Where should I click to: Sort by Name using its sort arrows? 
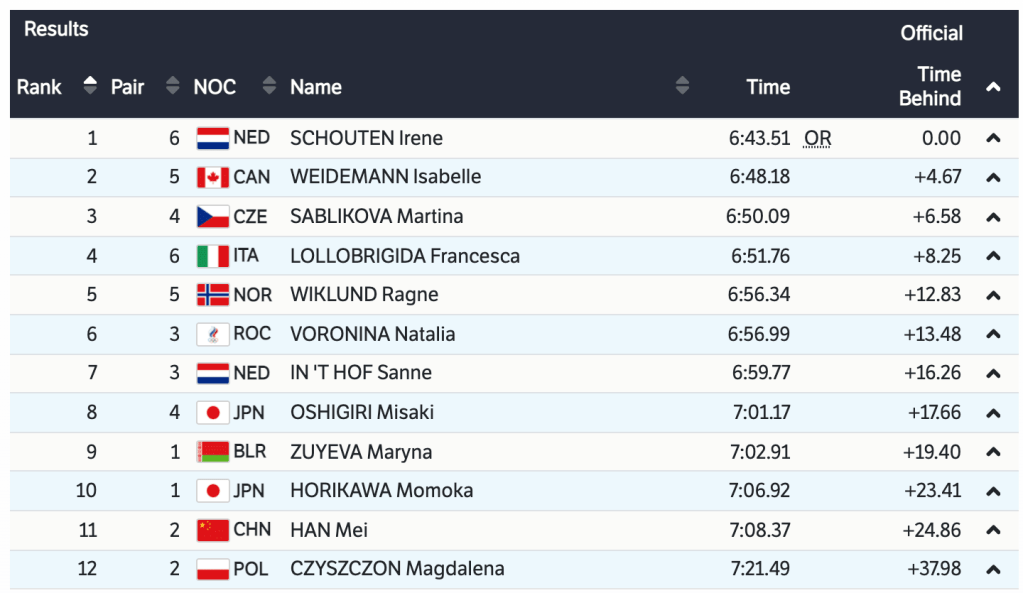click(682, 87)
